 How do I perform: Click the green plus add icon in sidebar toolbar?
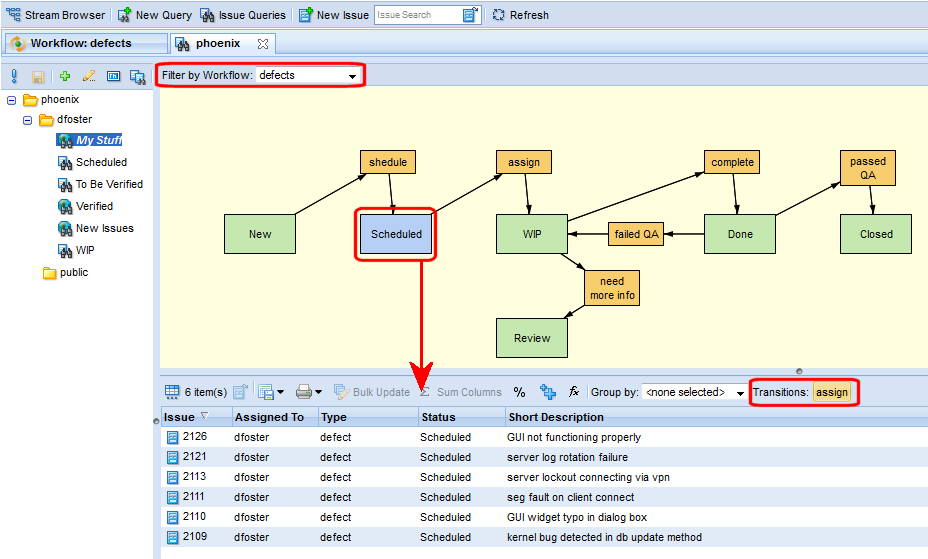click(x=65, y=76)
